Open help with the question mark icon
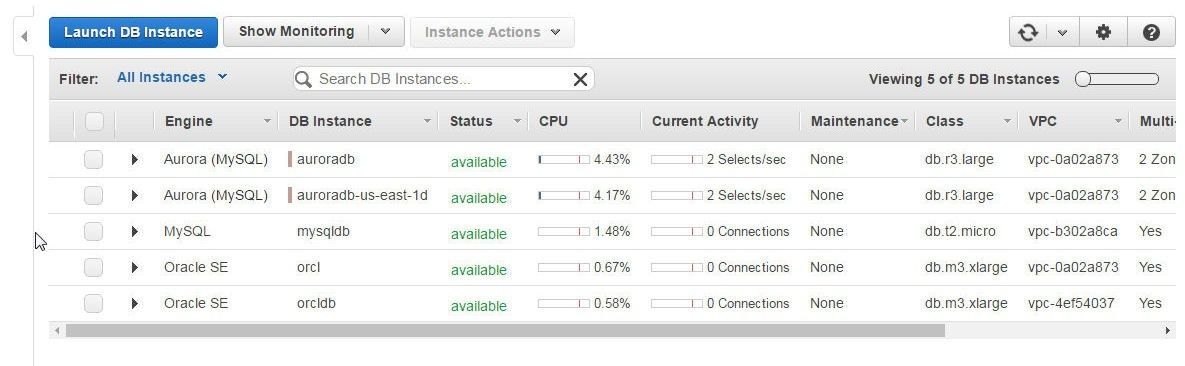 click(x=1151, y=33)
